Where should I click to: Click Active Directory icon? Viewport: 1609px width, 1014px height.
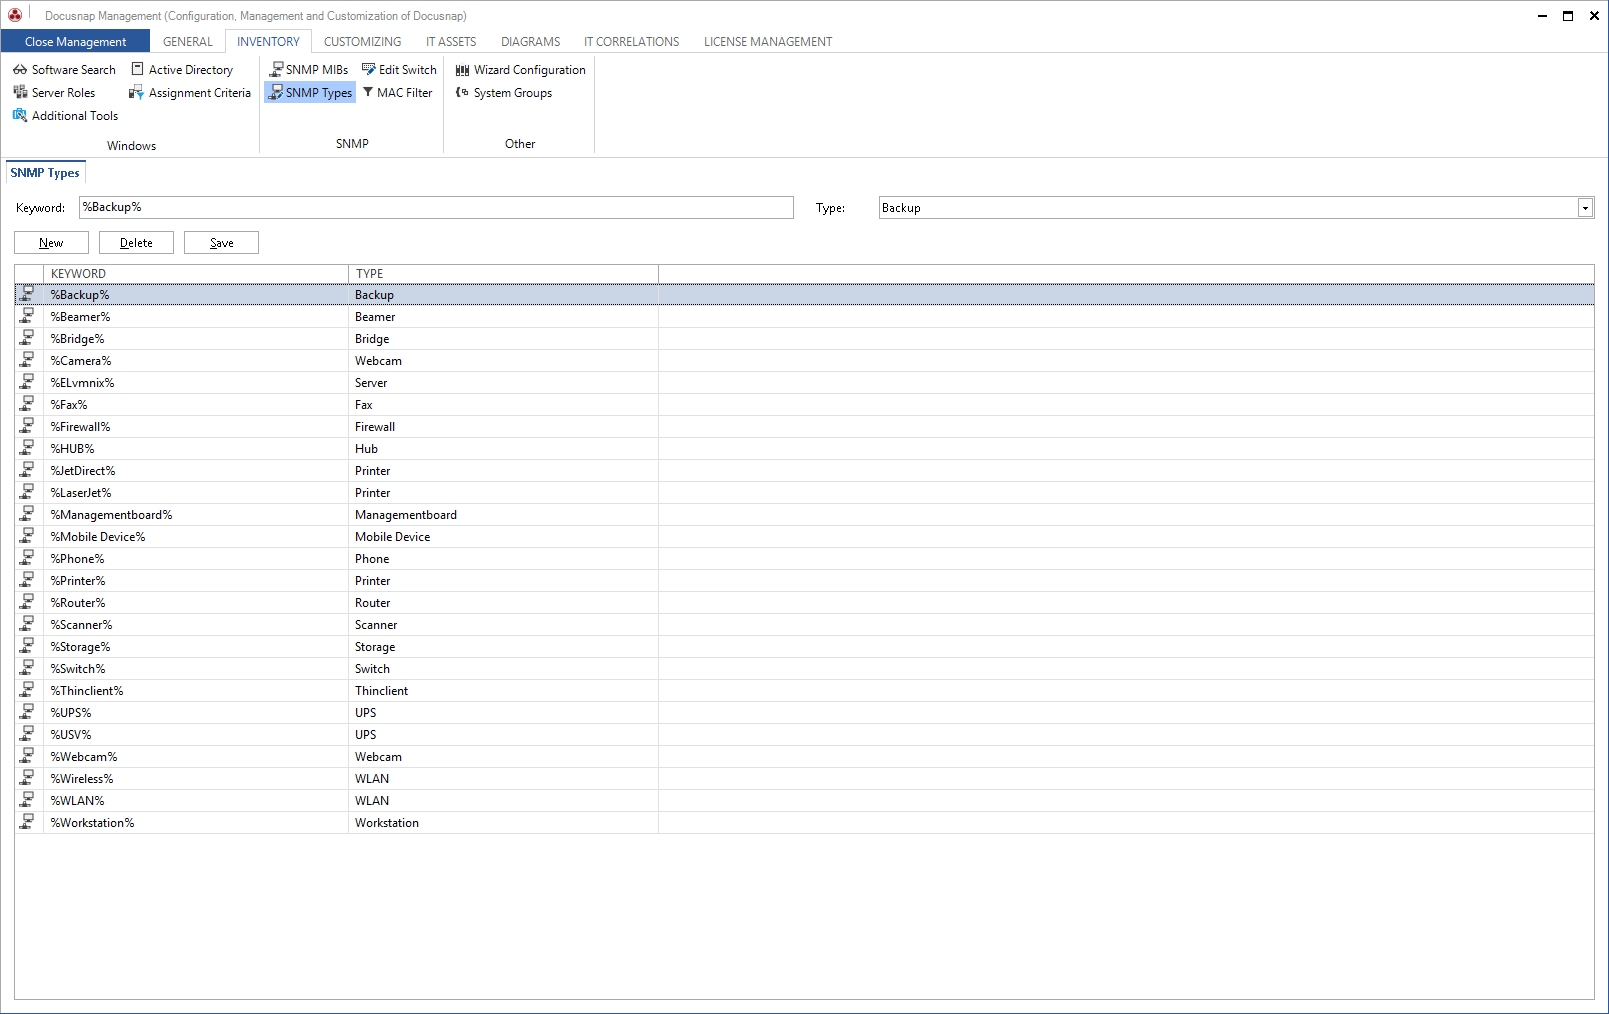[x=138, y=70]
